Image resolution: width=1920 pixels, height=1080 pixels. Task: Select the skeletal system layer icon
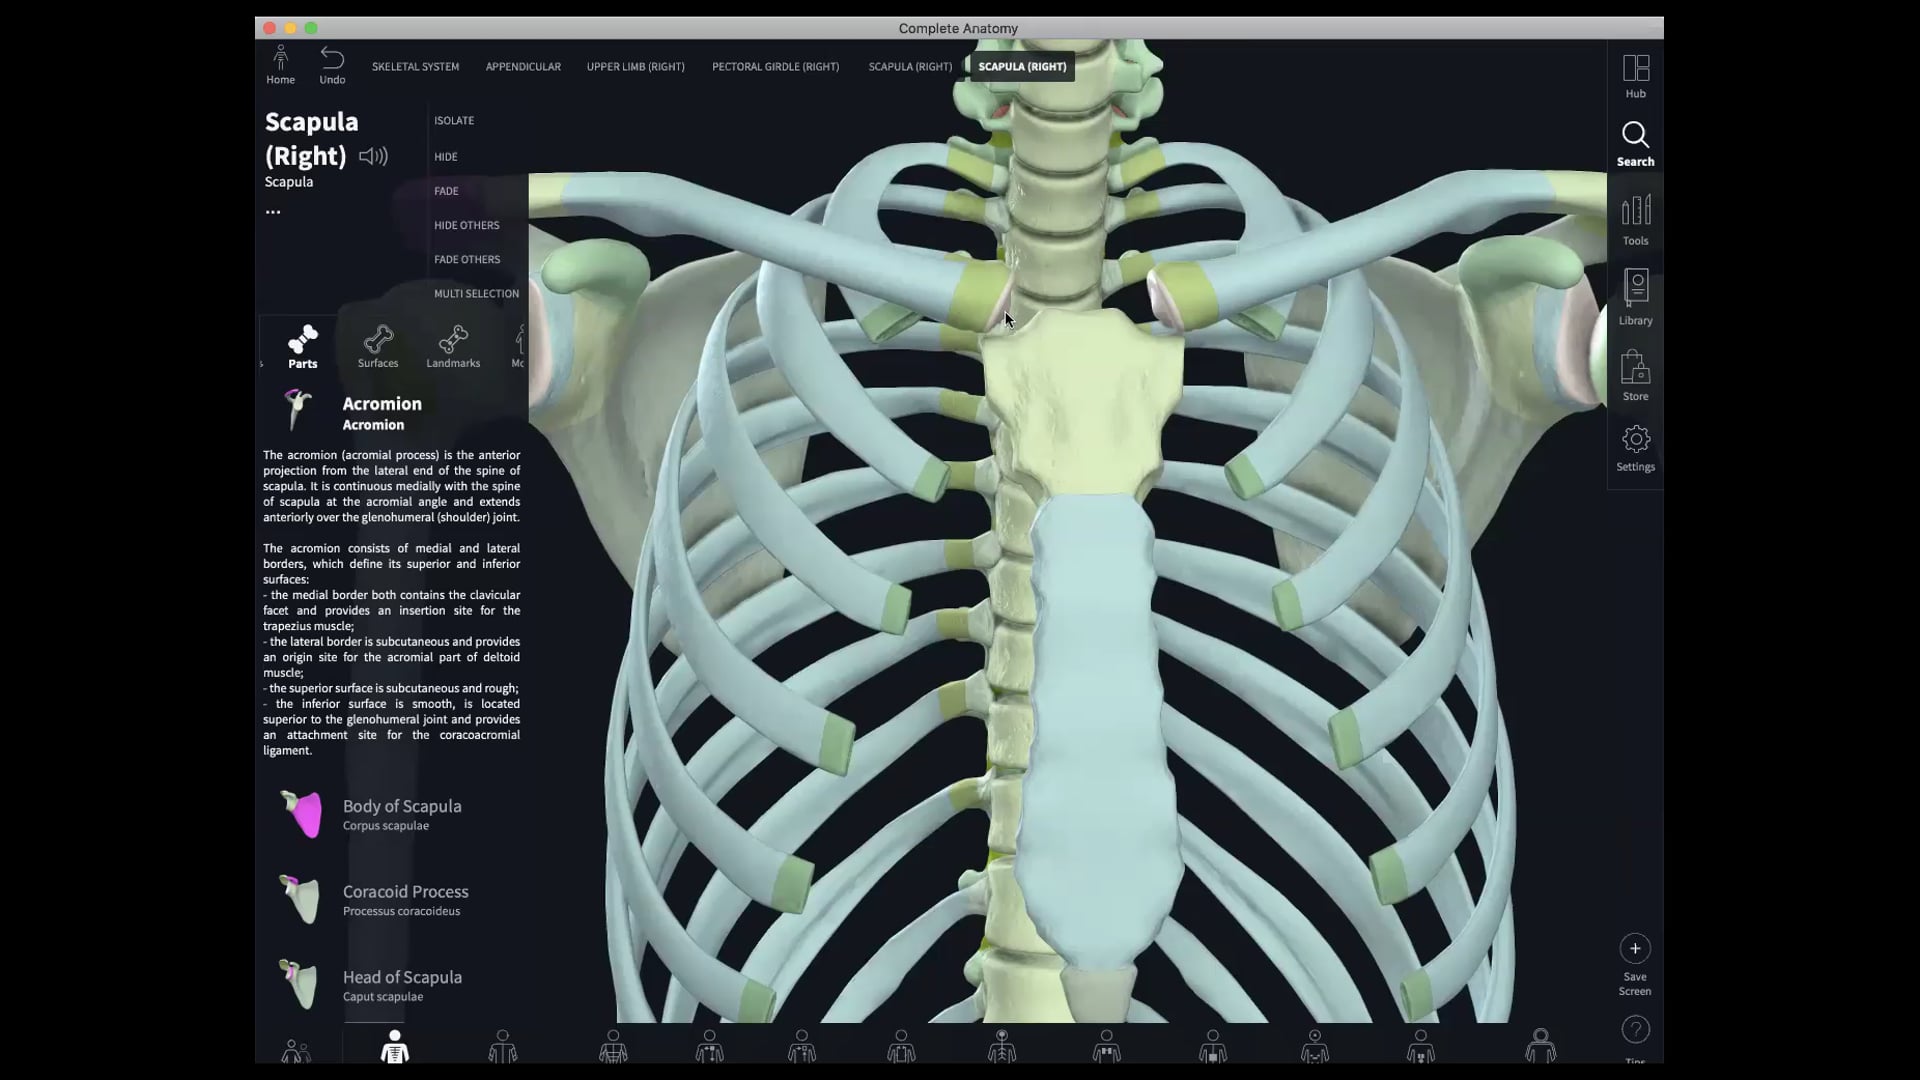pyautogui.click(x=395, y=1046)
